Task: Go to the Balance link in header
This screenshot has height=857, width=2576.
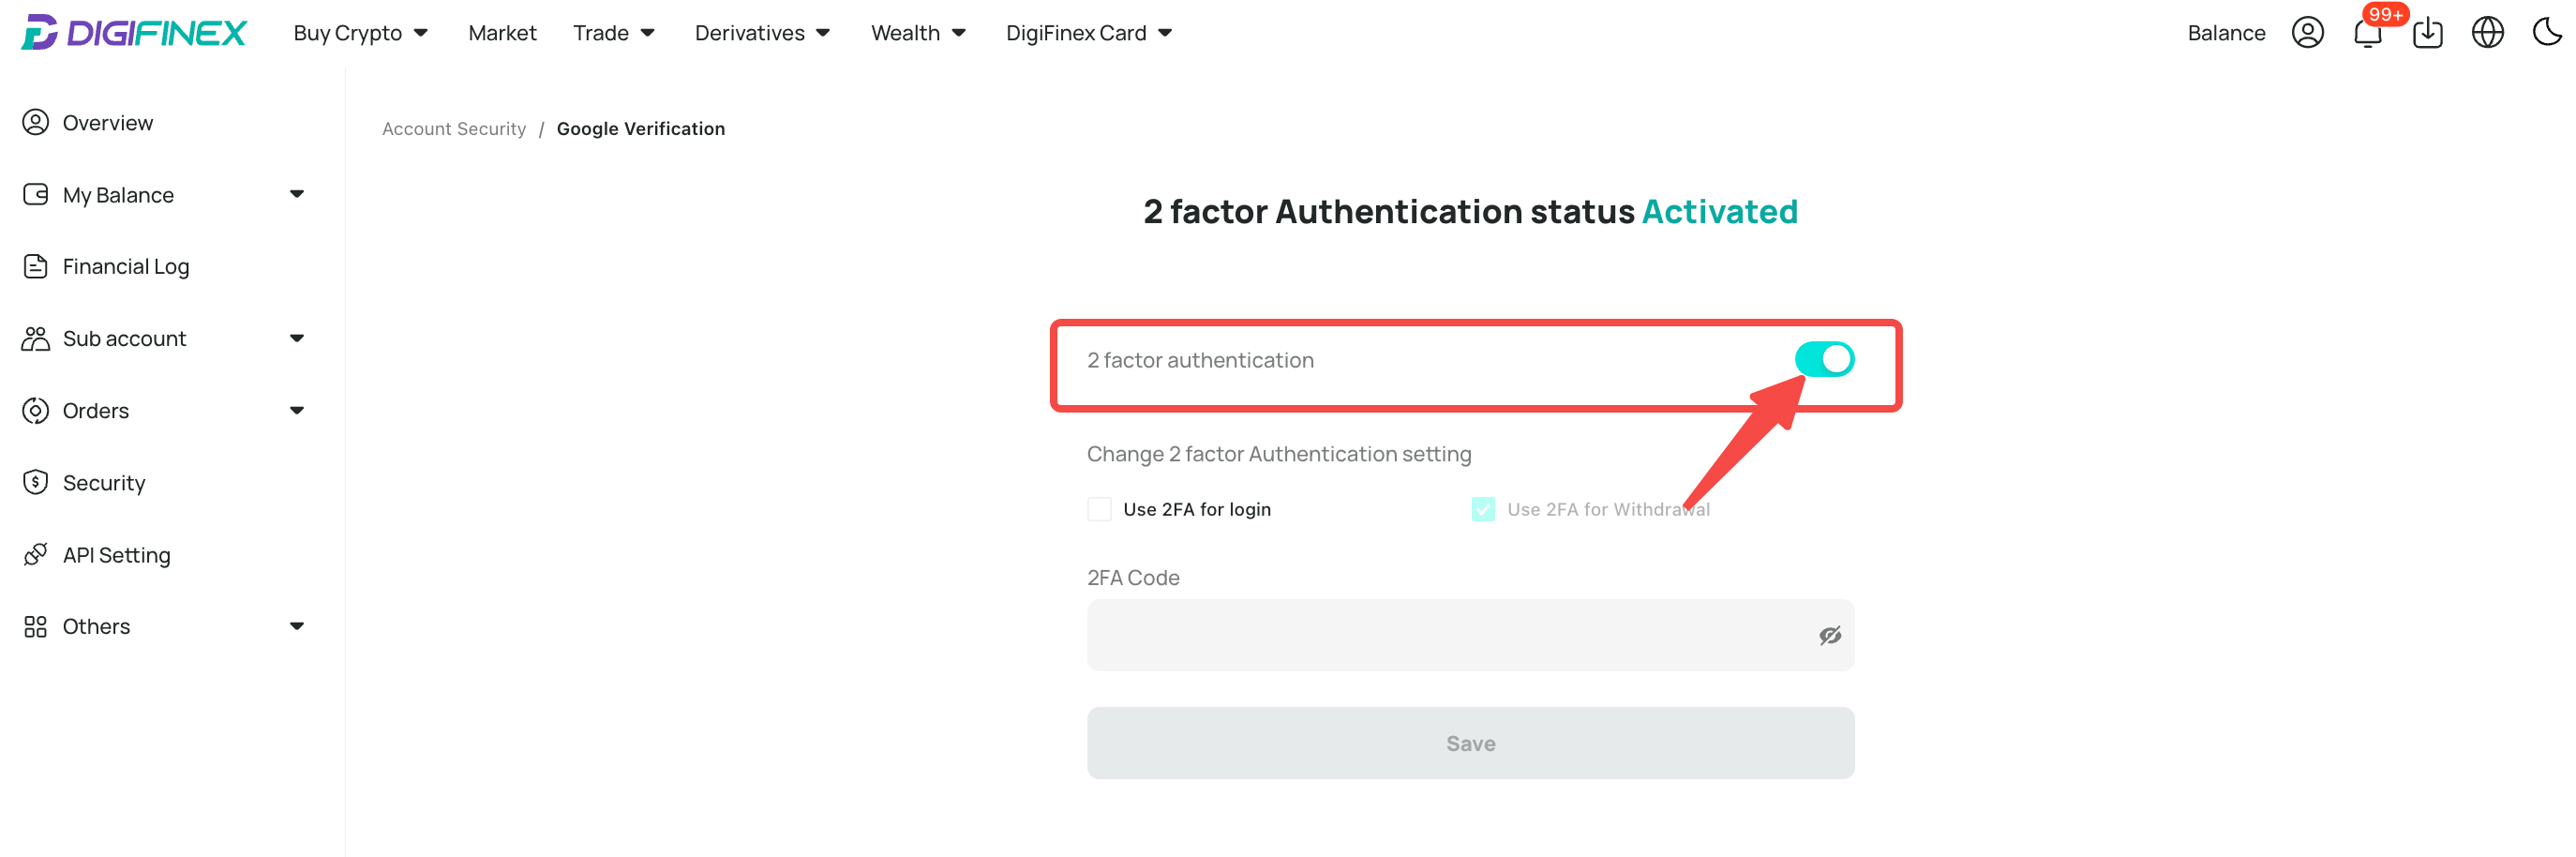Action: pyautogui.click(x=2226, y=33)
